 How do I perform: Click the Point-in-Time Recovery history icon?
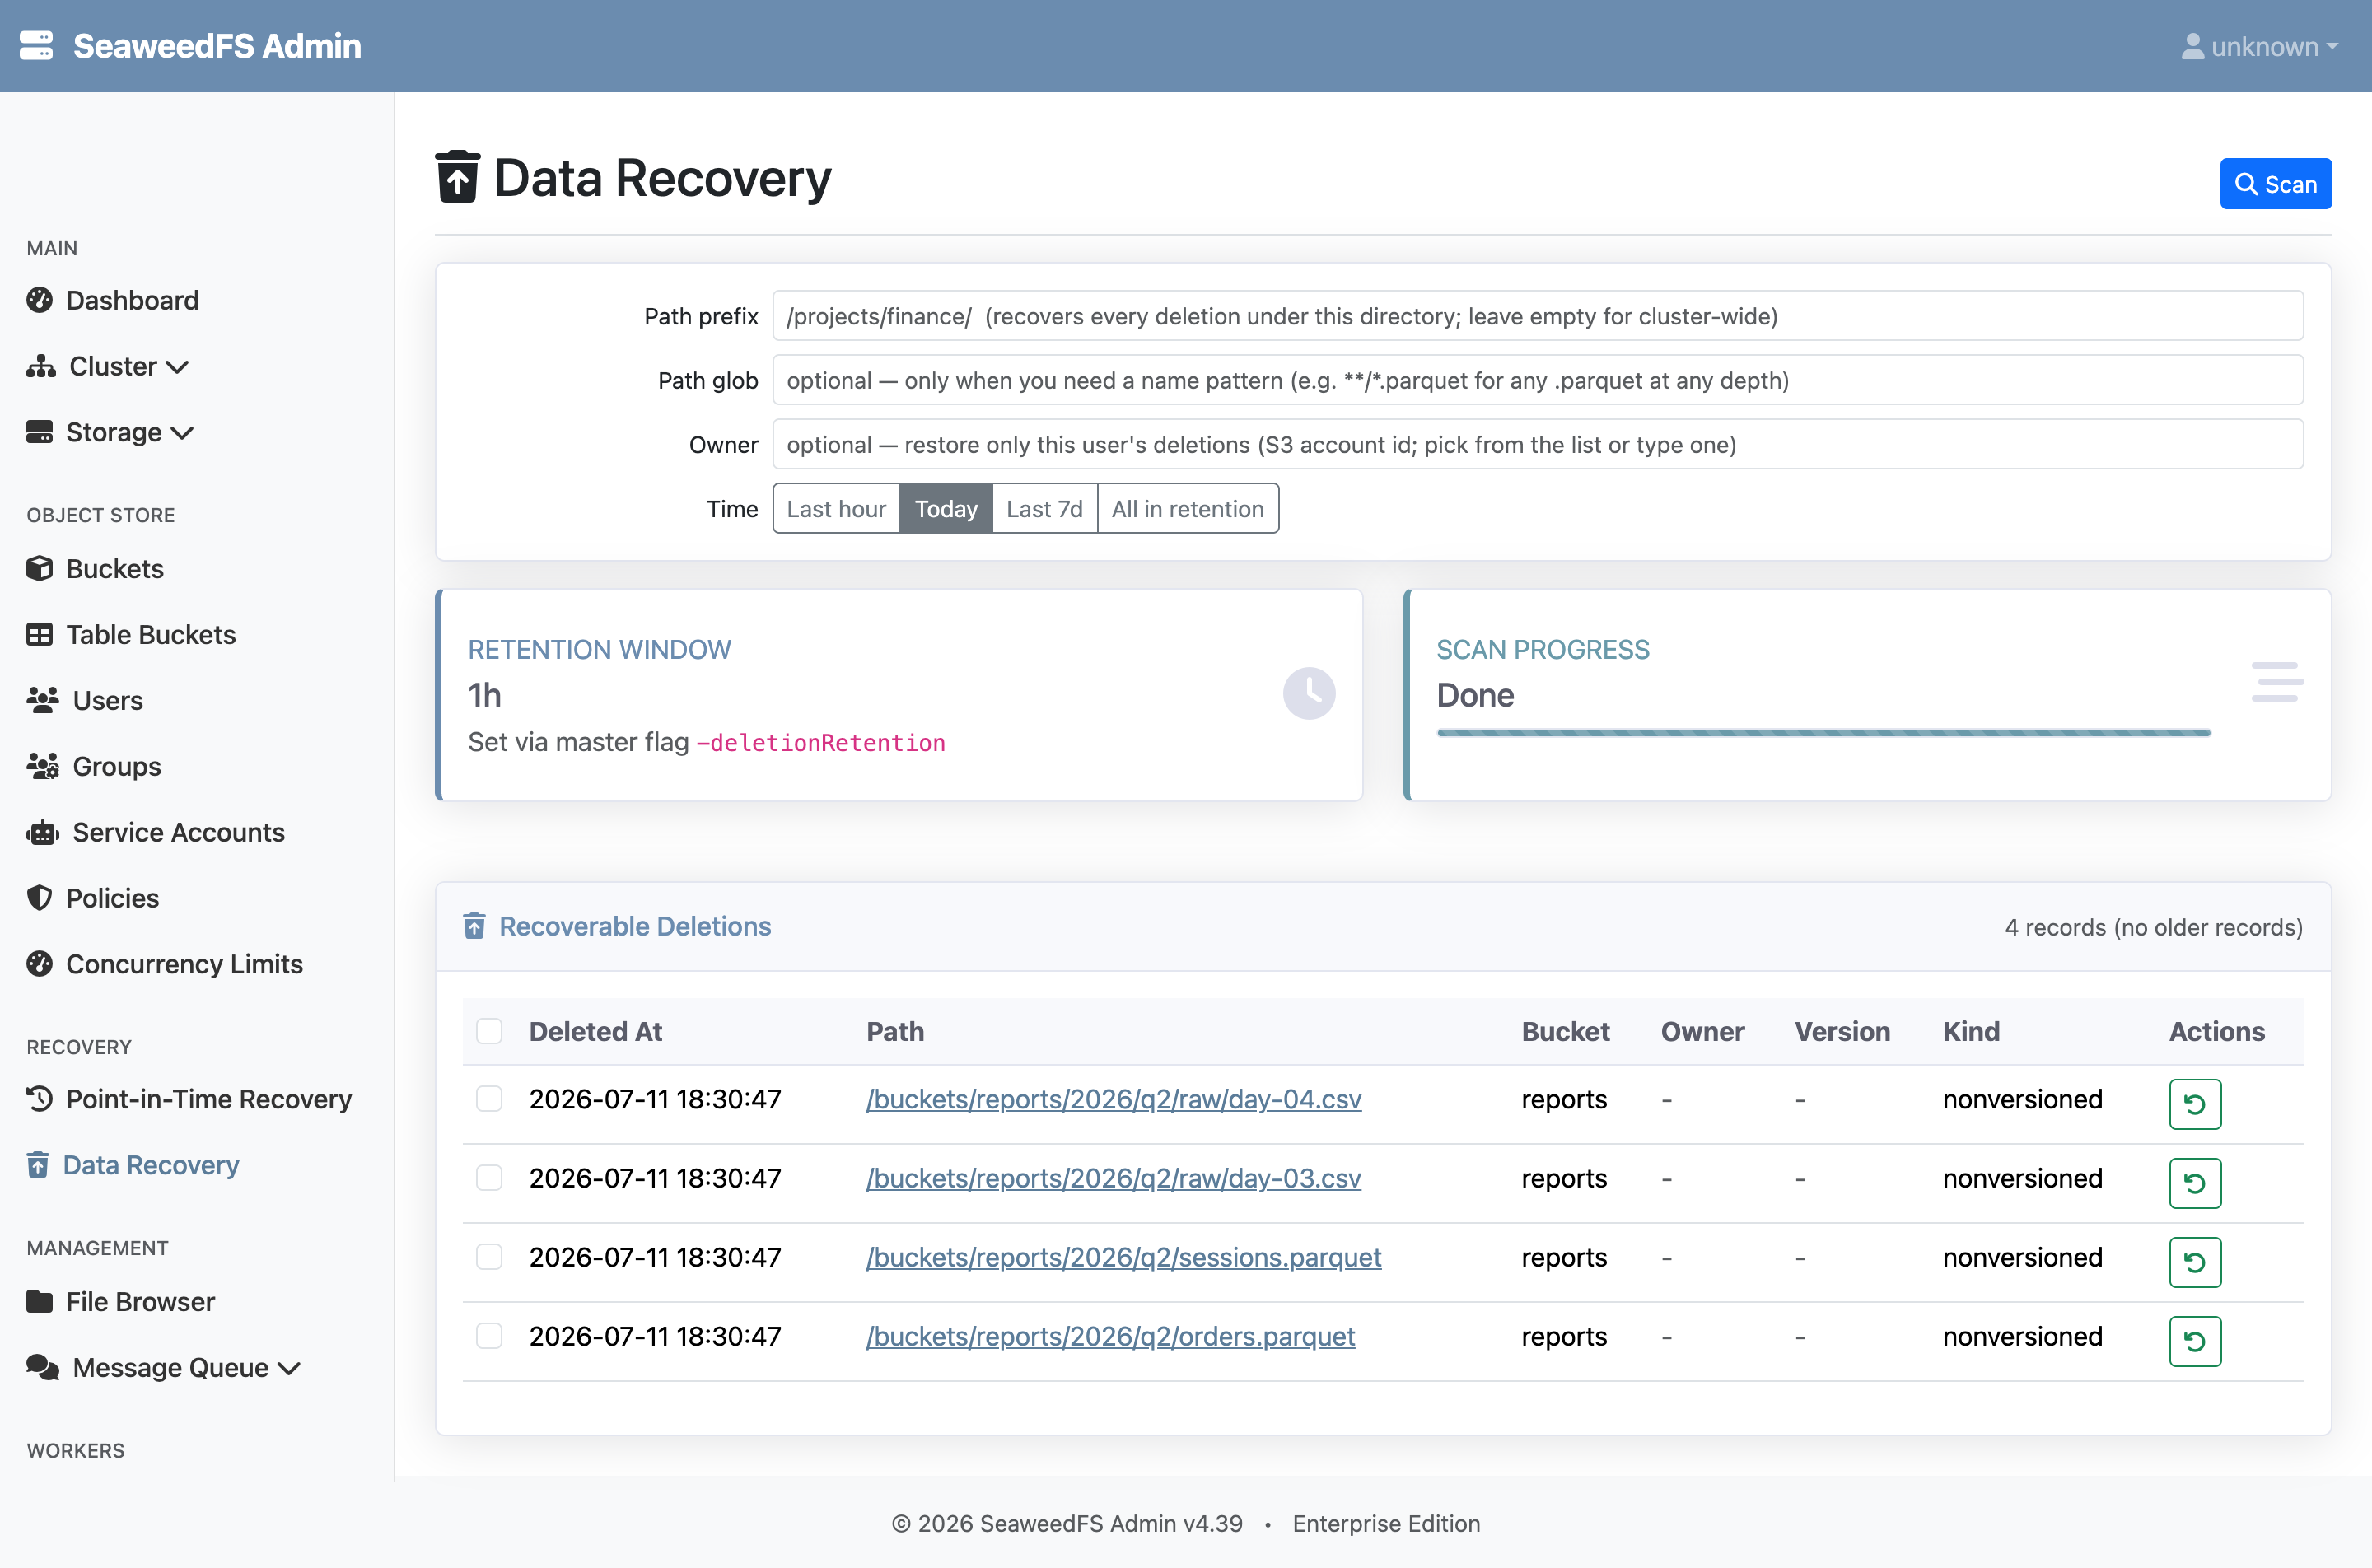[x=40, y=1099]
